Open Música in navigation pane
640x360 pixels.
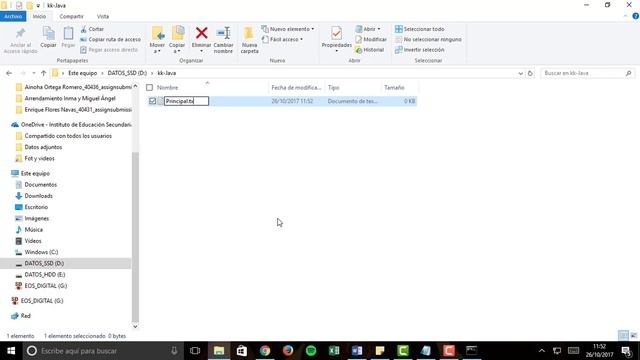[33, 229]
